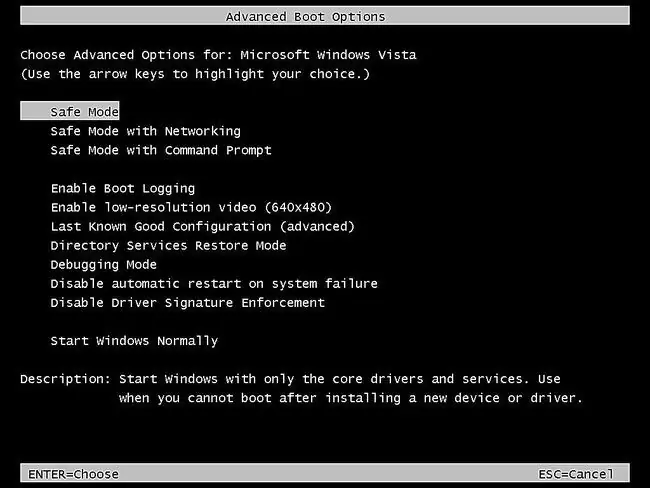
Task: Select the highlighted Safe Mode option
Action: pyautogui.click(x=70, y=111)
